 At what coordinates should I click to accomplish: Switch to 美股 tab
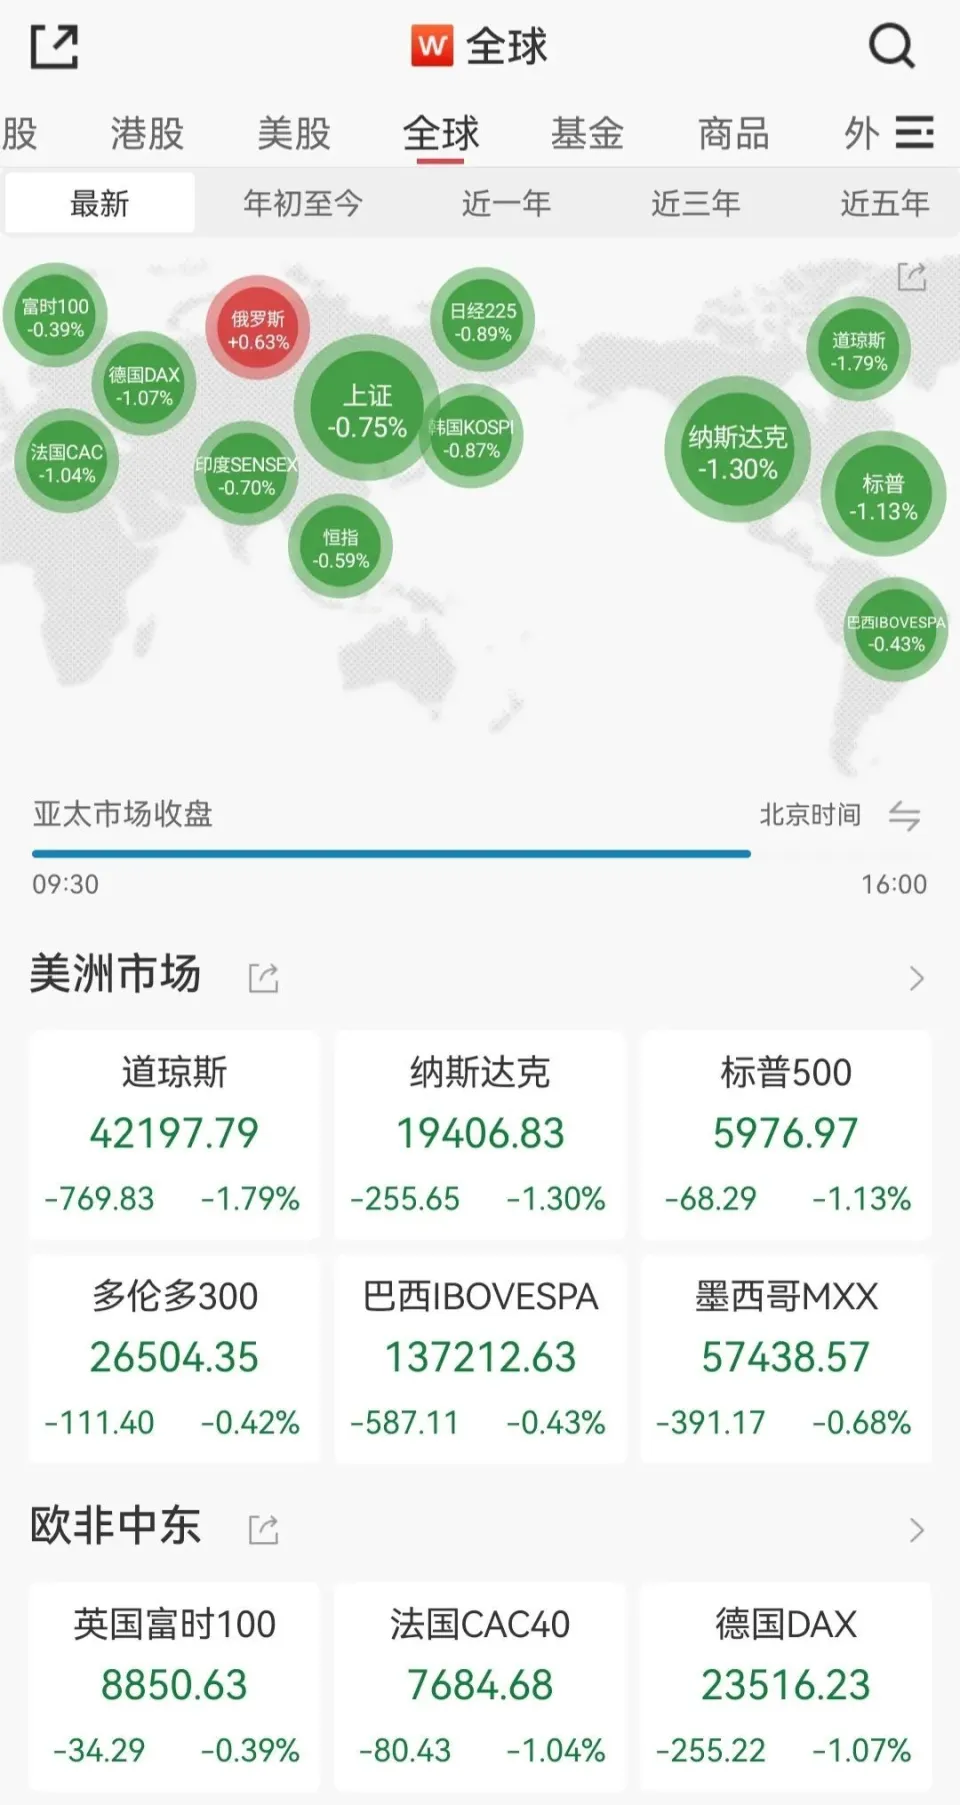coord(294,133)
